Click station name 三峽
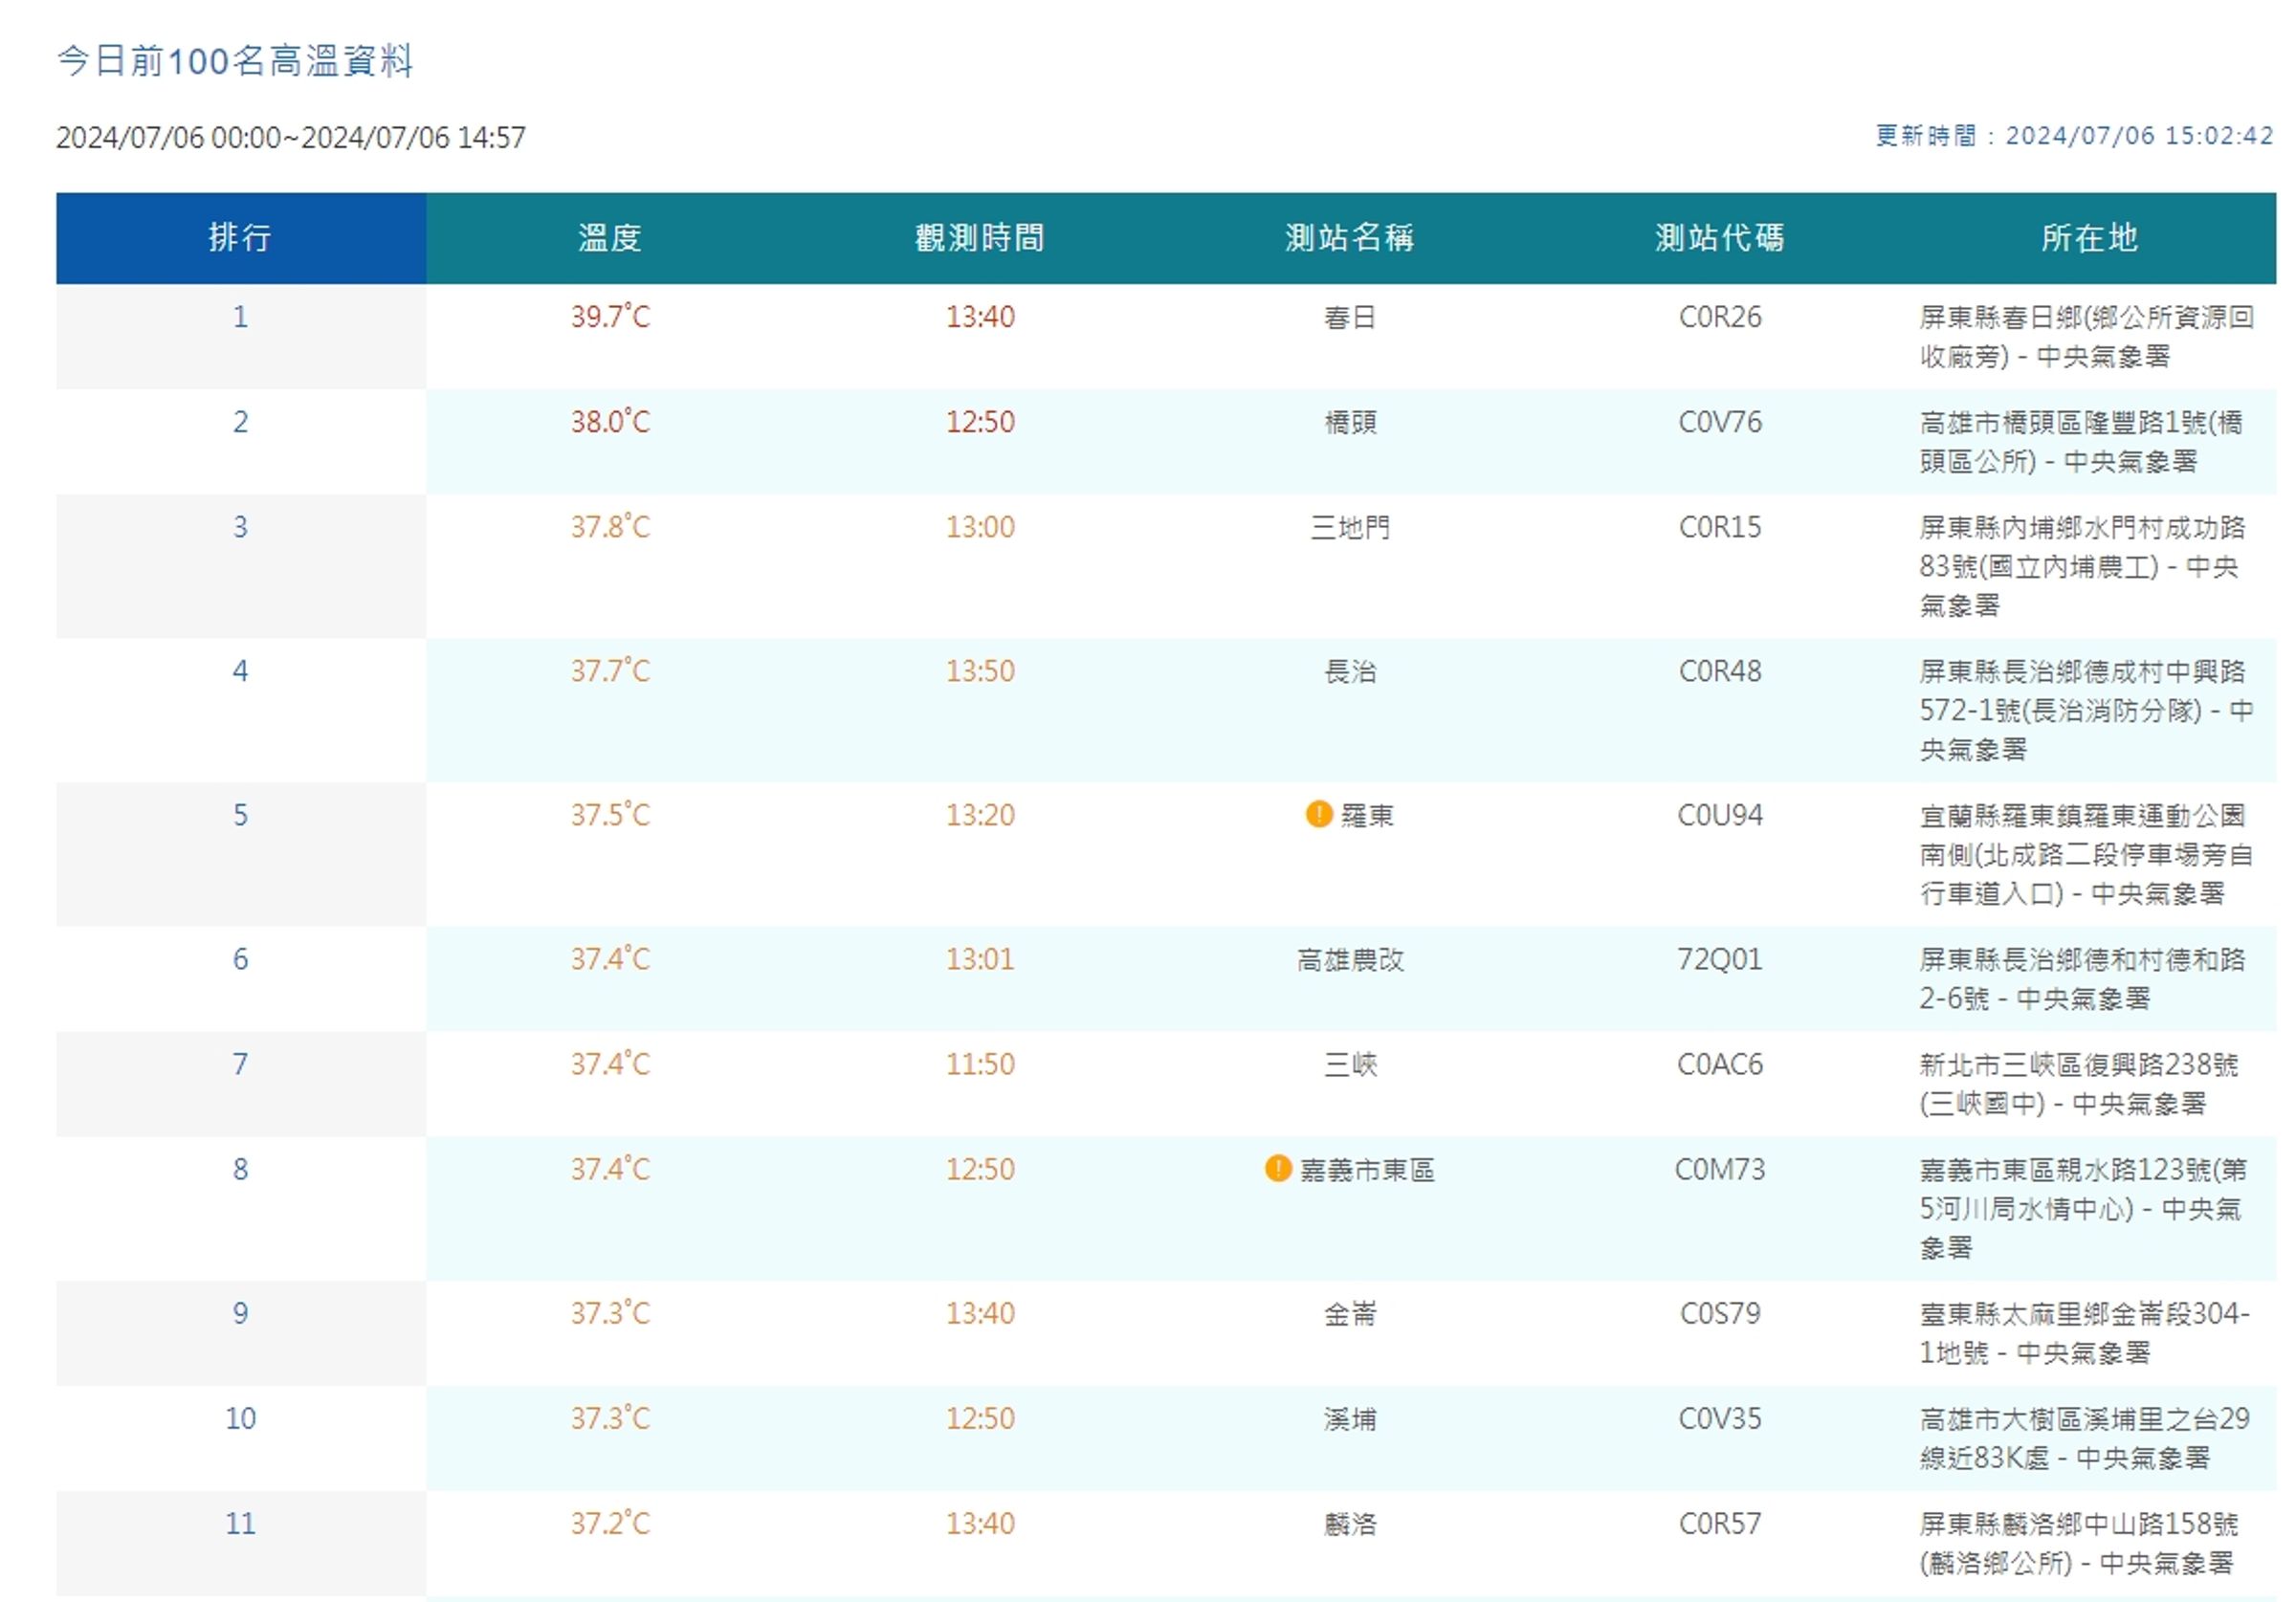This screenshot has width=2296, height=1602. tap(1350, 1065)
